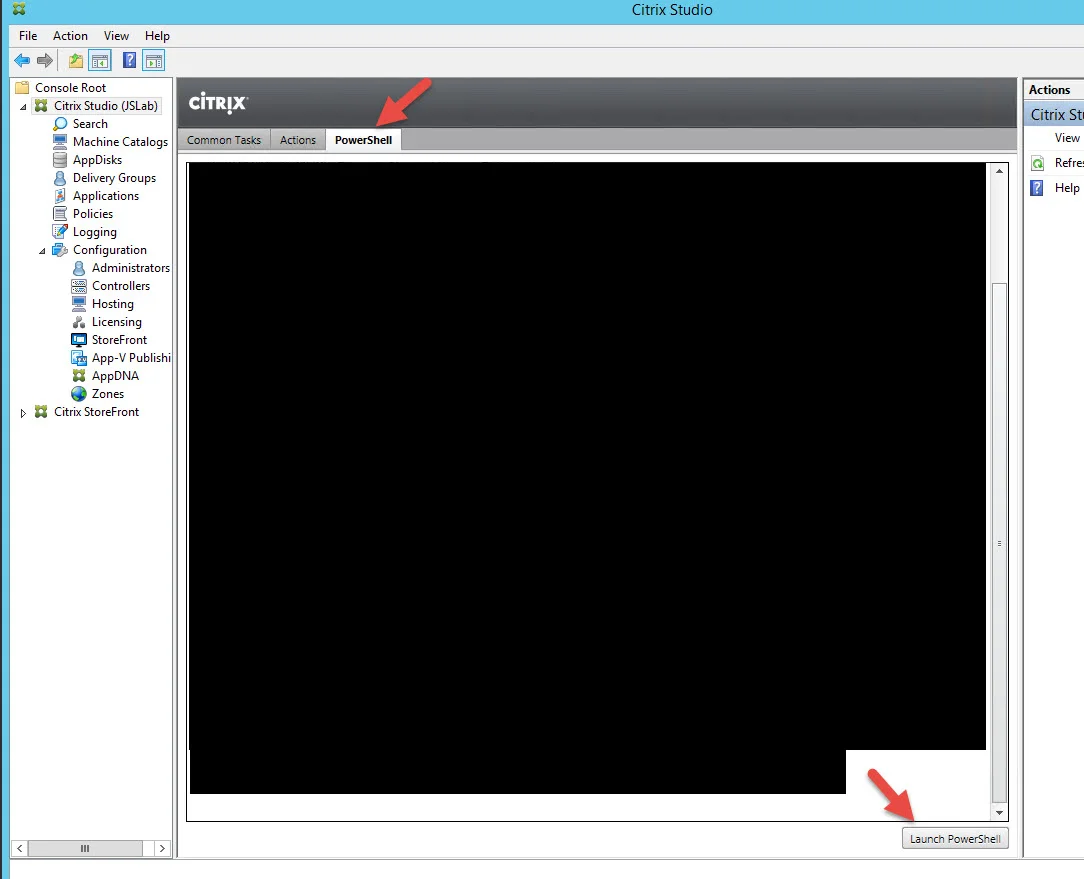Click the Controllers icon
The image size is (1084, 879).
[x=79, y=286]
